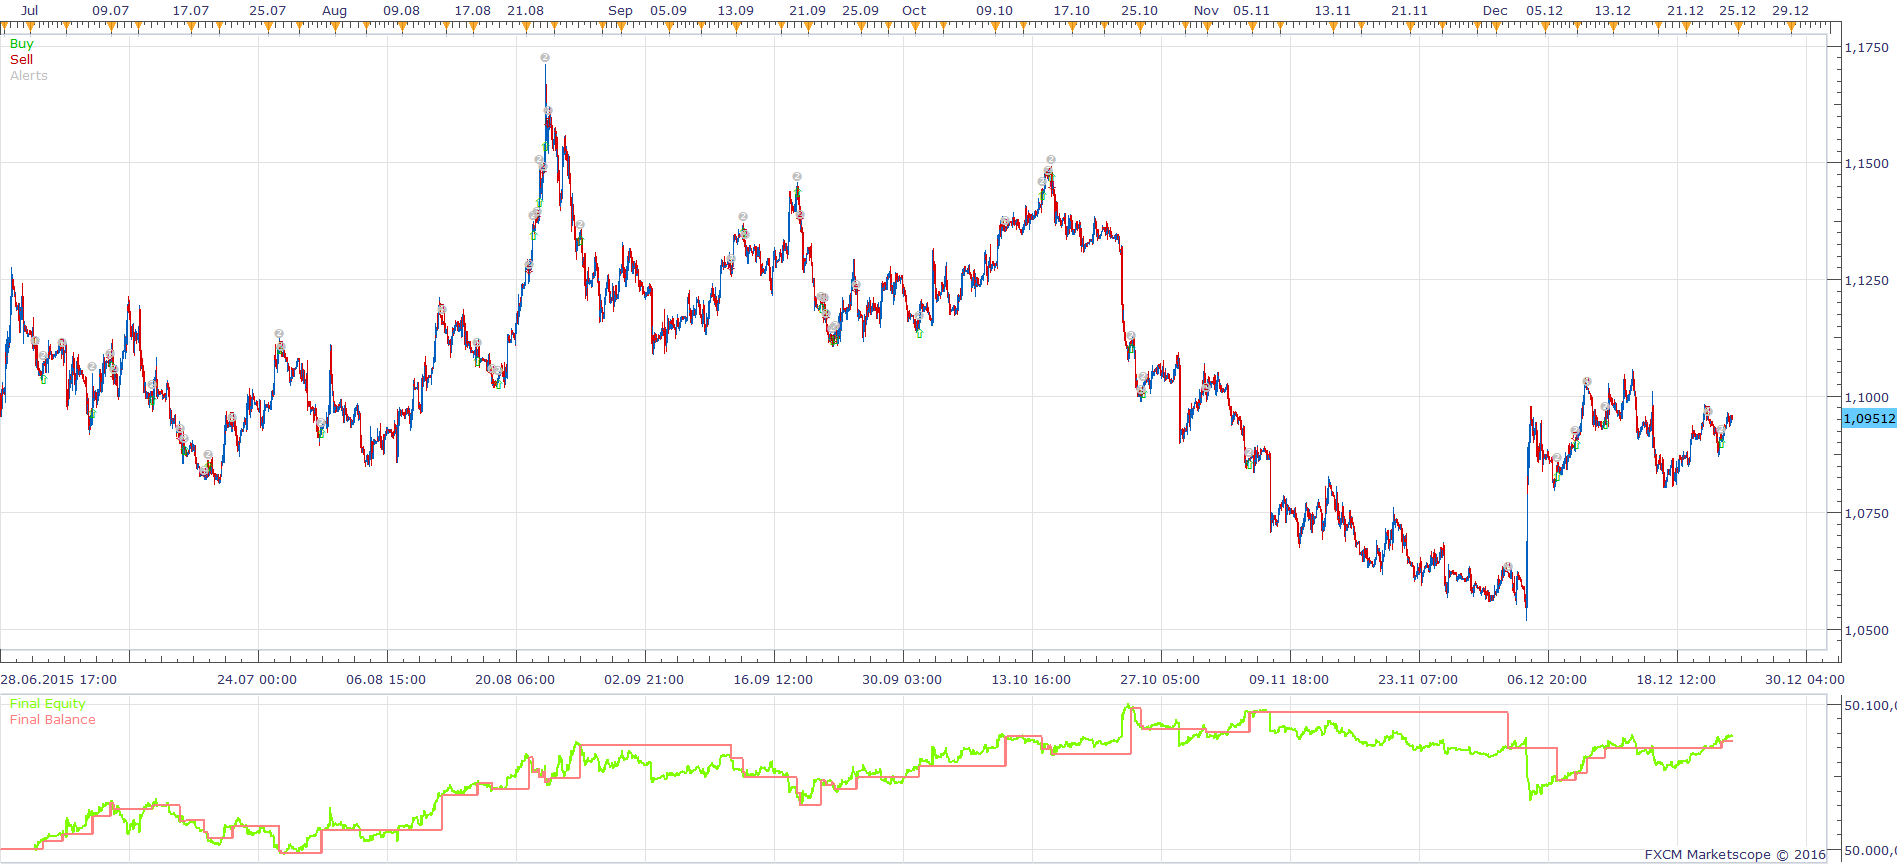
Task: Click the 1,1750 price axis label
Action: click(x=1867, y=48)
